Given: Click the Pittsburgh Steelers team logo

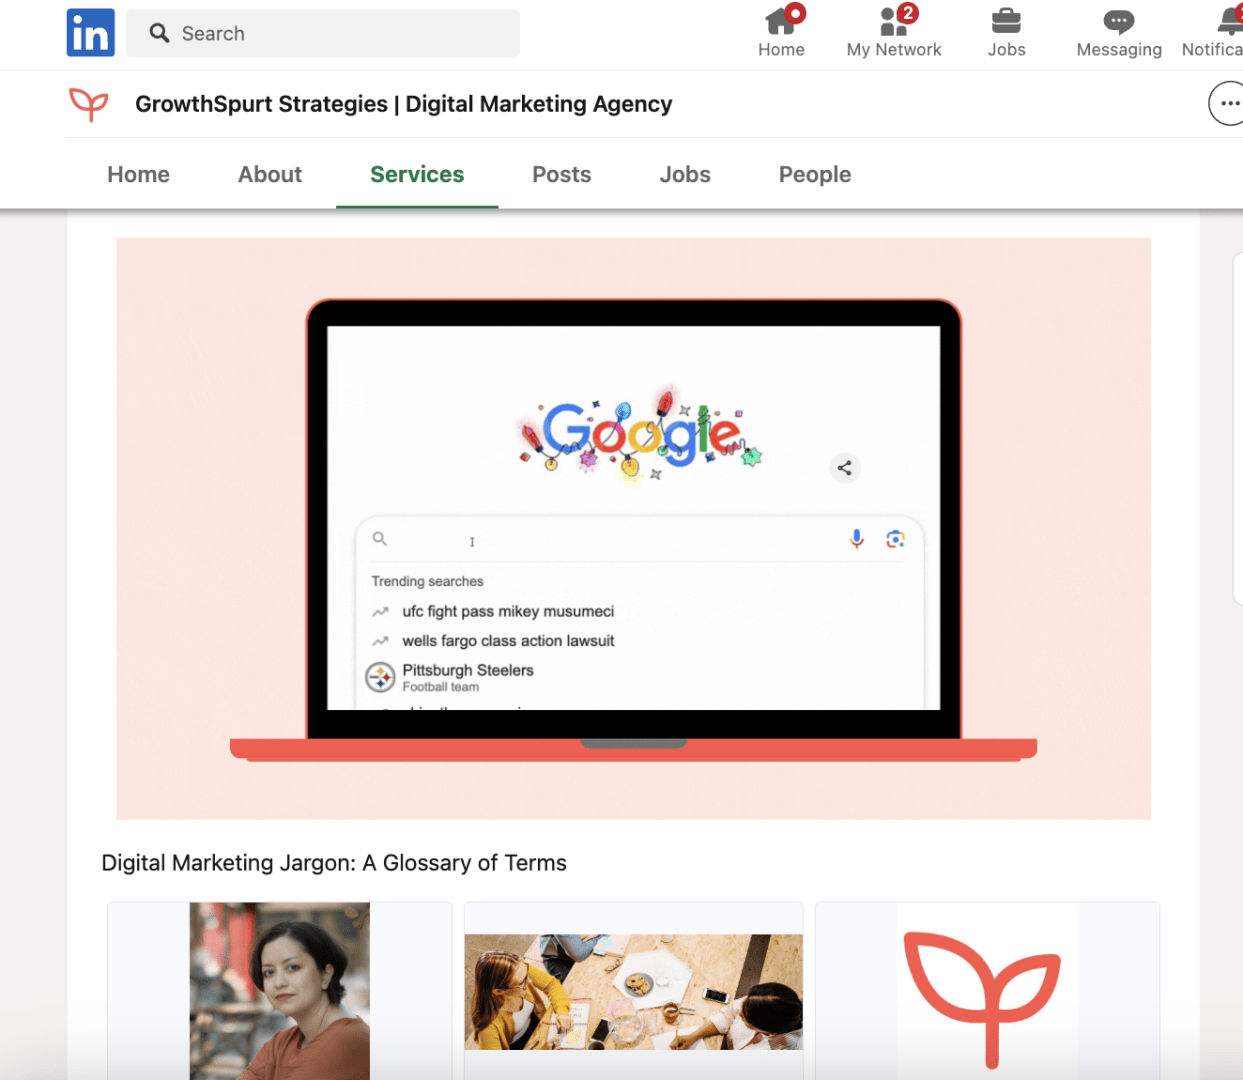Looking at the screenshot, I should (x=381, y=677).
